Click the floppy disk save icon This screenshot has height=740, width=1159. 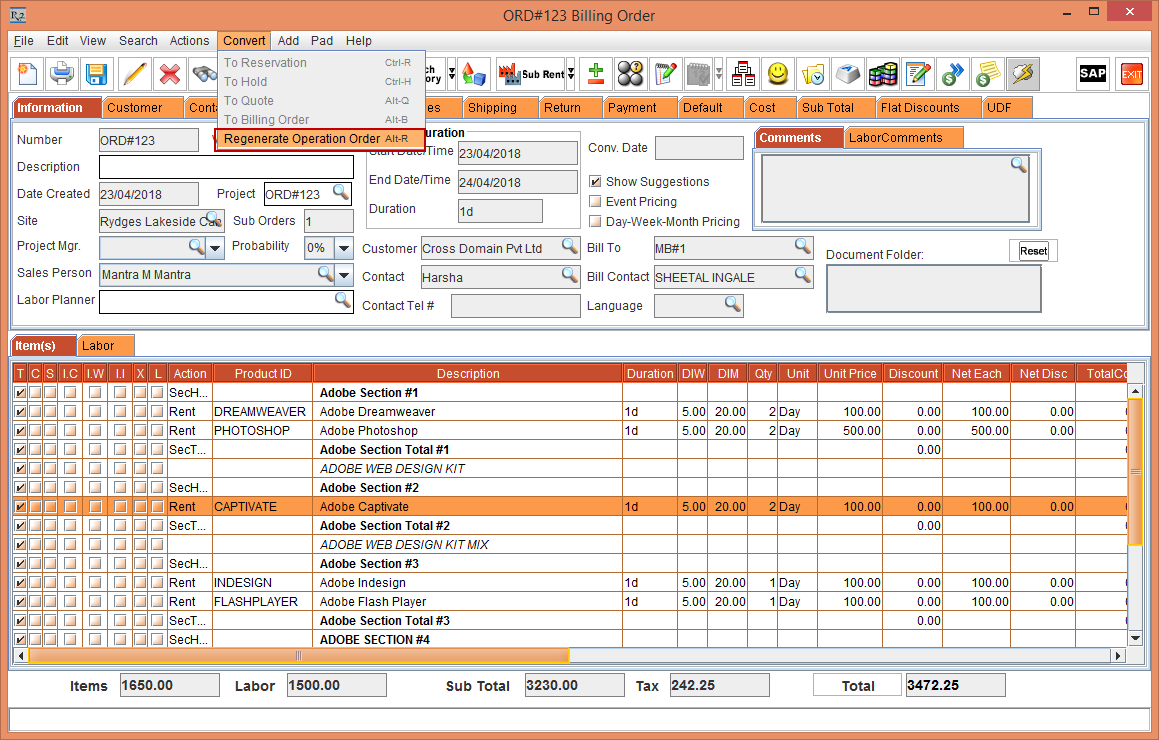click(96, 74)
